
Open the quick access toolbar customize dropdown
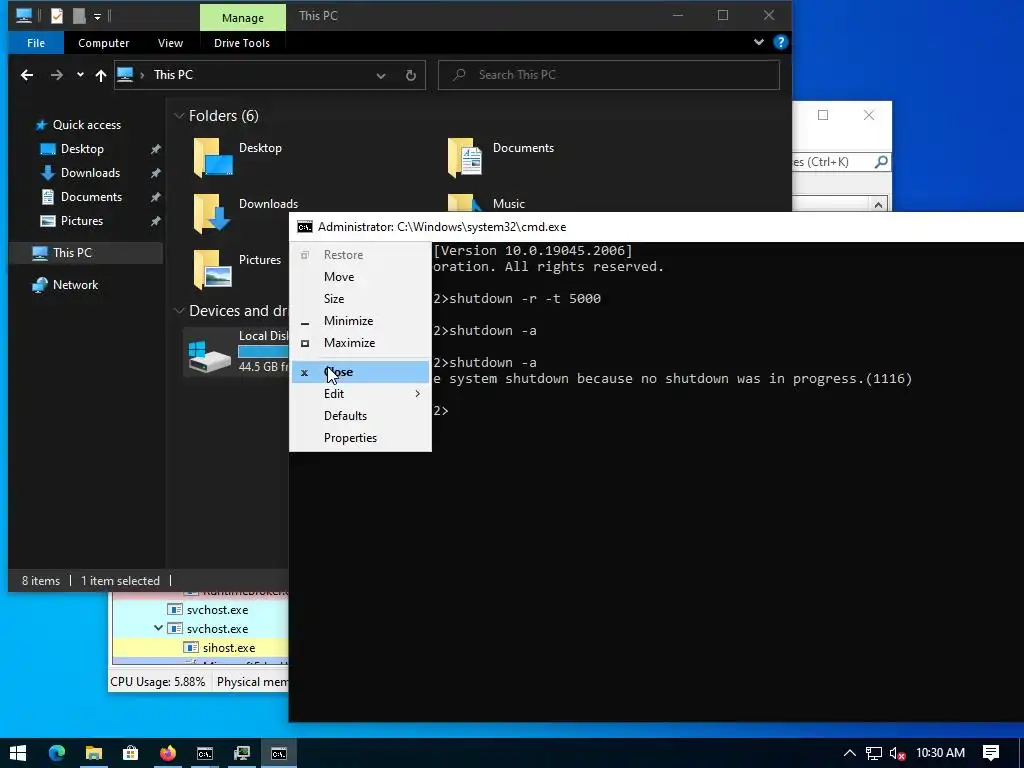[97, 16]
